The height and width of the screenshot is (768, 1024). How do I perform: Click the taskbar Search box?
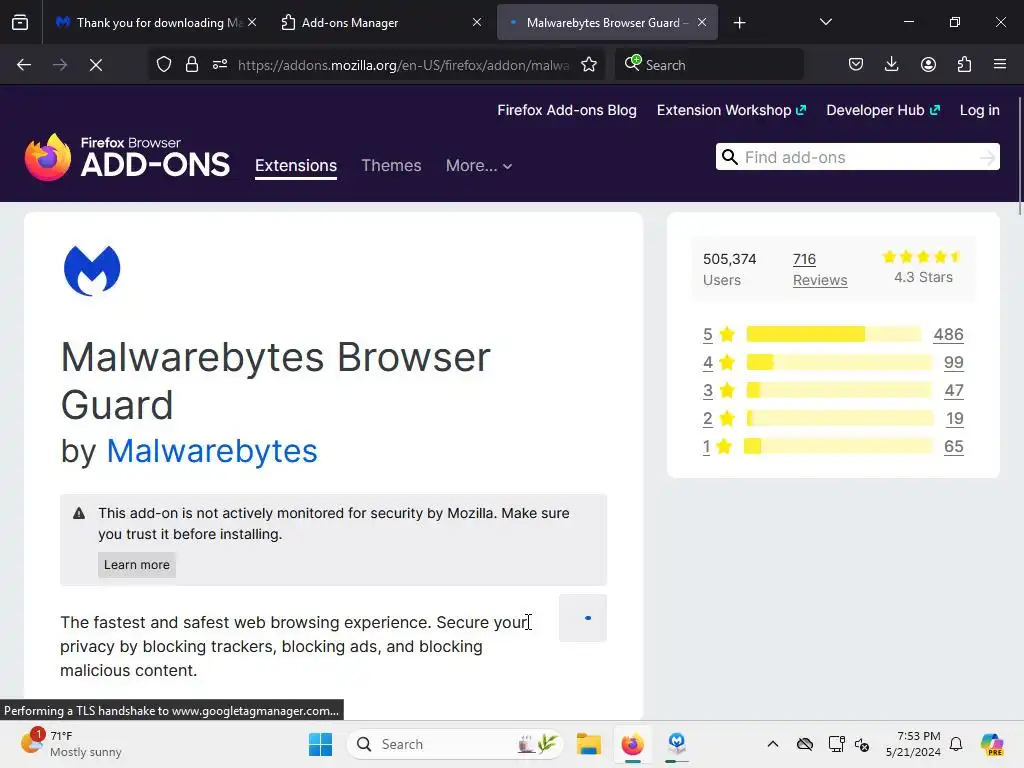click(455, 744)
